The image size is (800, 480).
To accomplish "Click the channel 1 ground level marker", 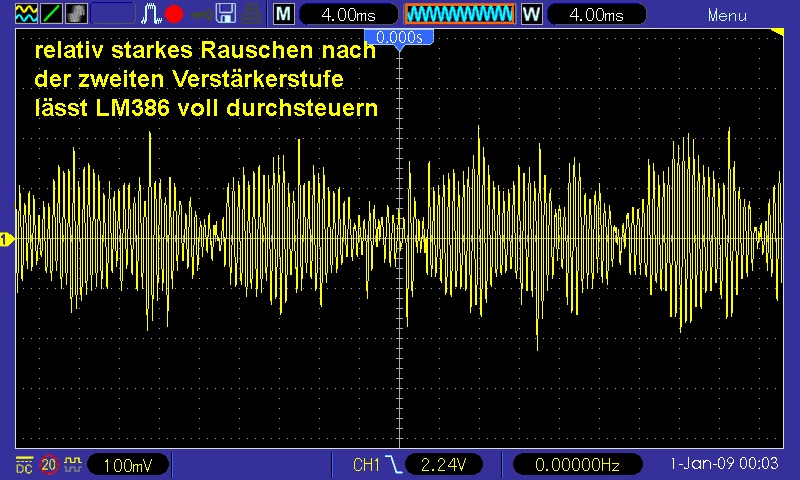I will tap(6, 239).
